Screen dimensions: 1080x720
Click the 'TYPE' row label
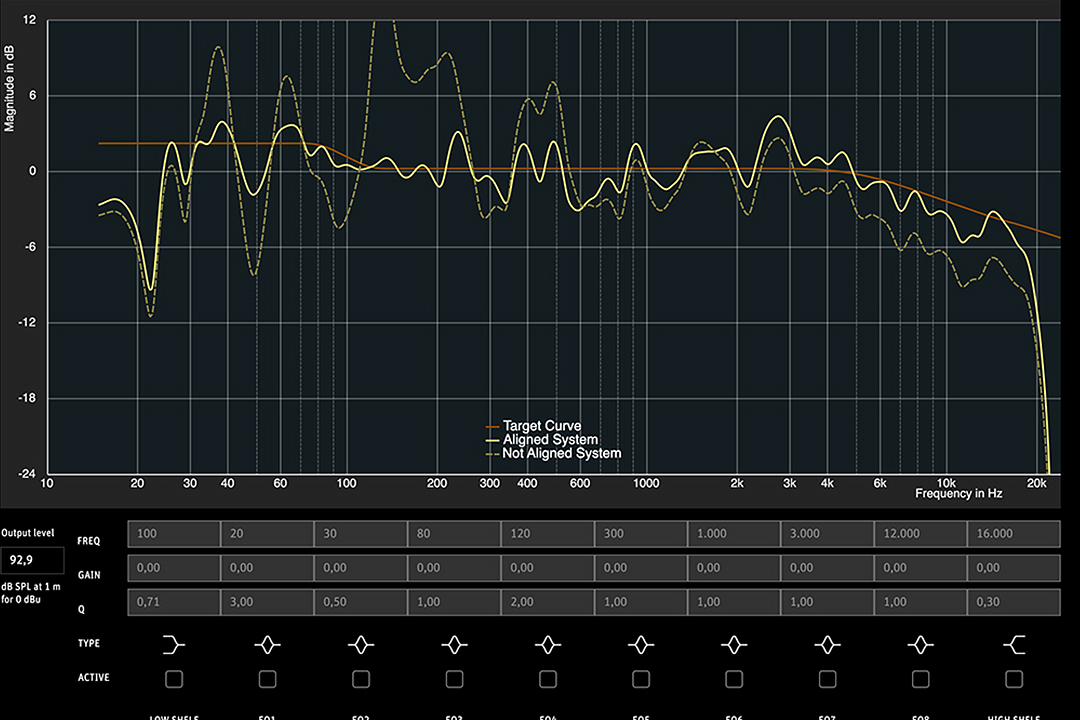89,644
